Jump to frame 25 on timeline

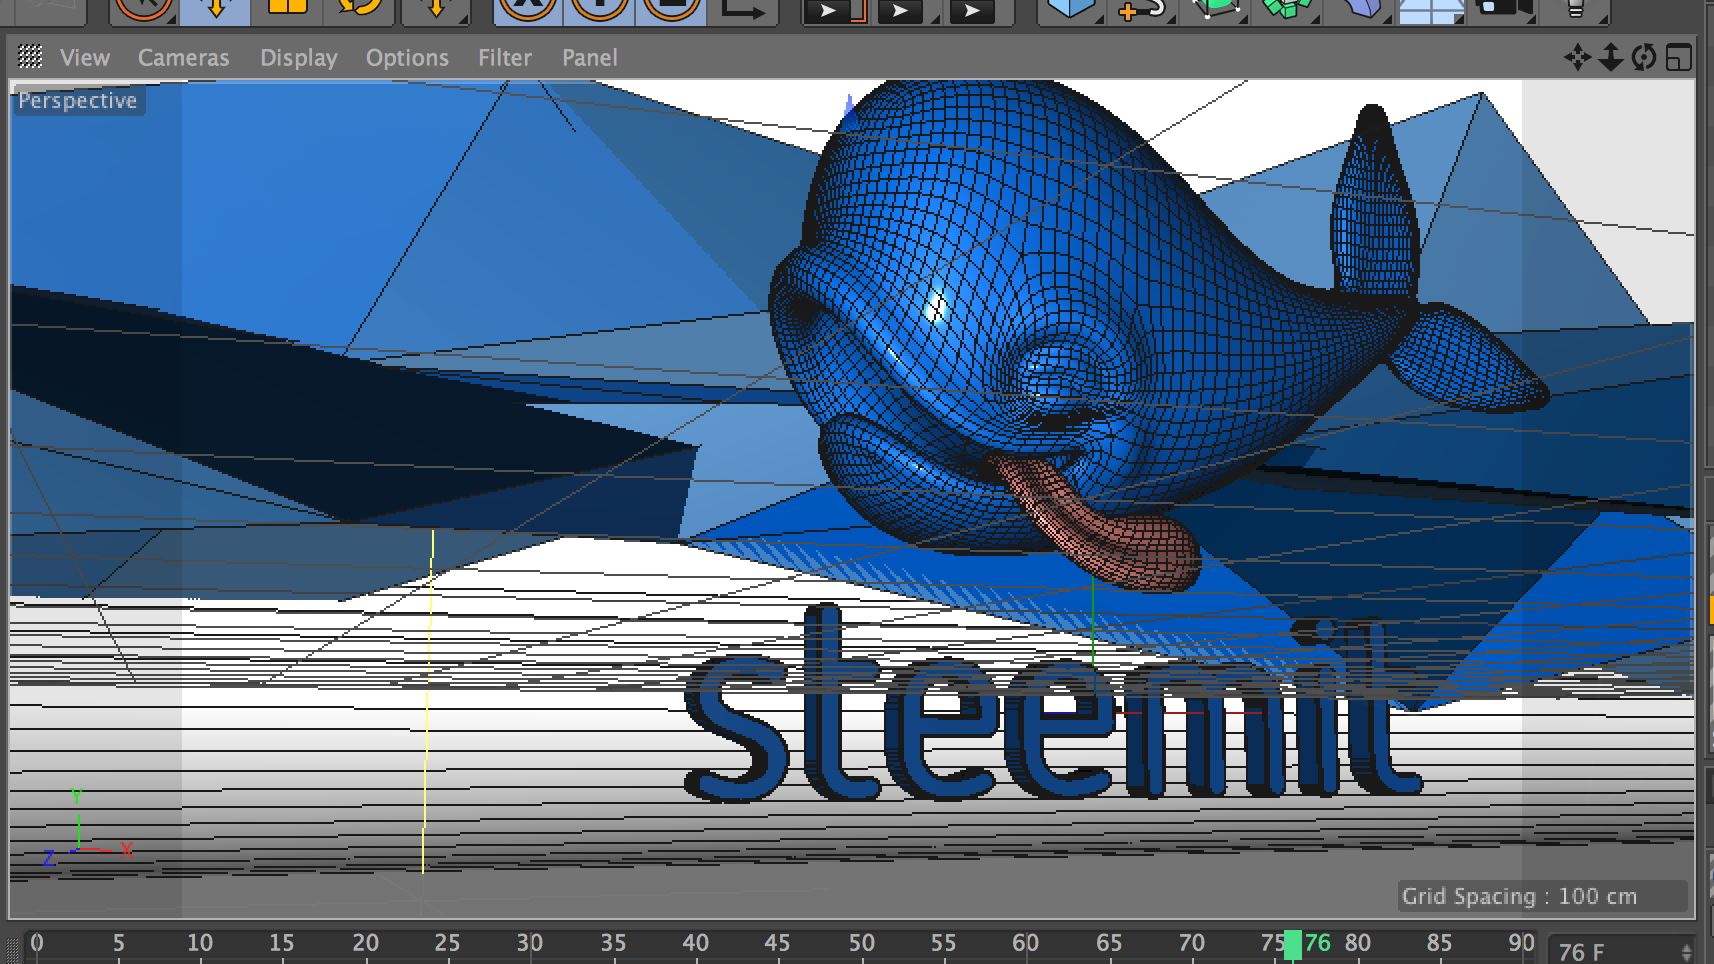click(x=447, y=943)
